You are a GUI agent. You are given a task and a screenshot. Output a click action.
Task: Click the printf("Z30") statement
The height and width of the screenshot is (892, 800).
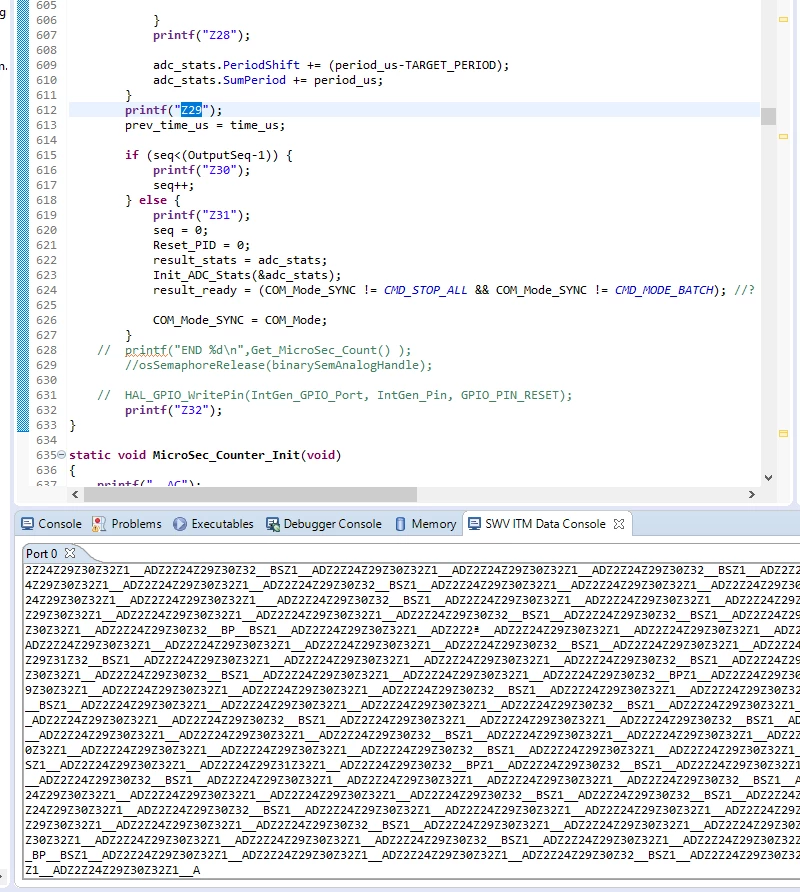(x=201, y=170)
